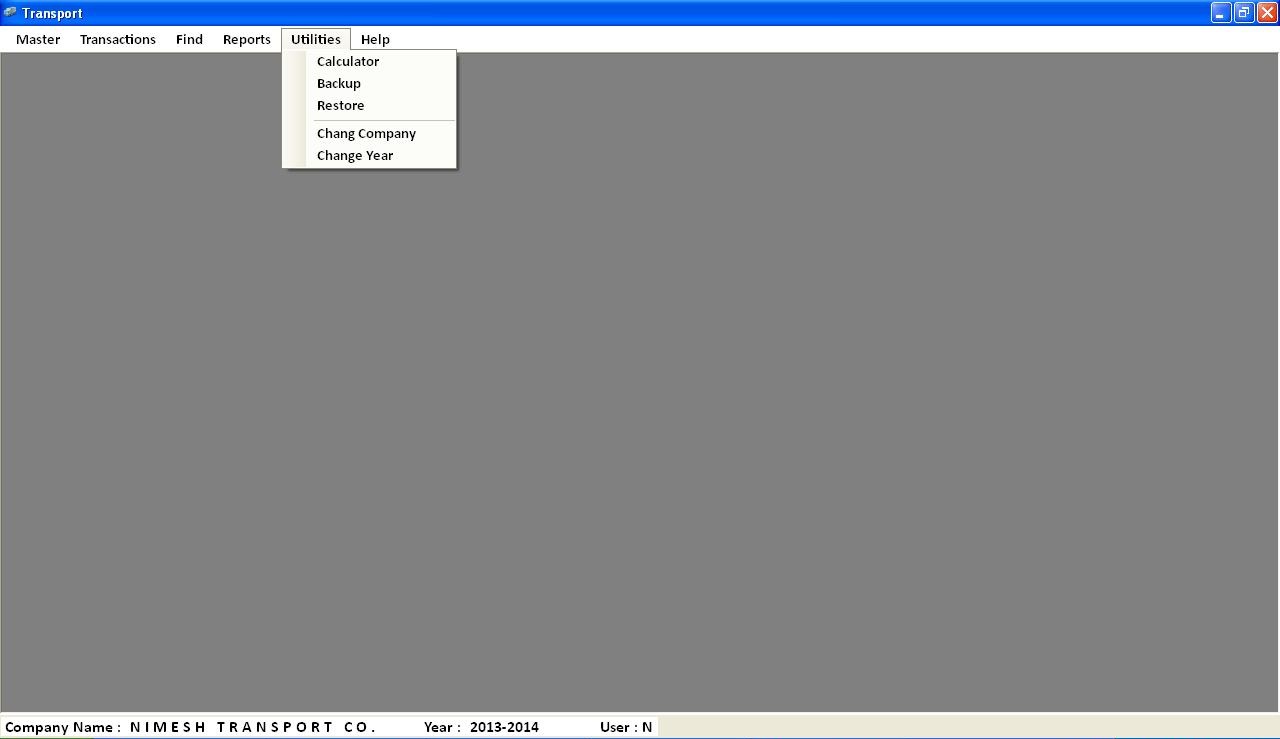Close the open Utilities menu

pos(316,39)
